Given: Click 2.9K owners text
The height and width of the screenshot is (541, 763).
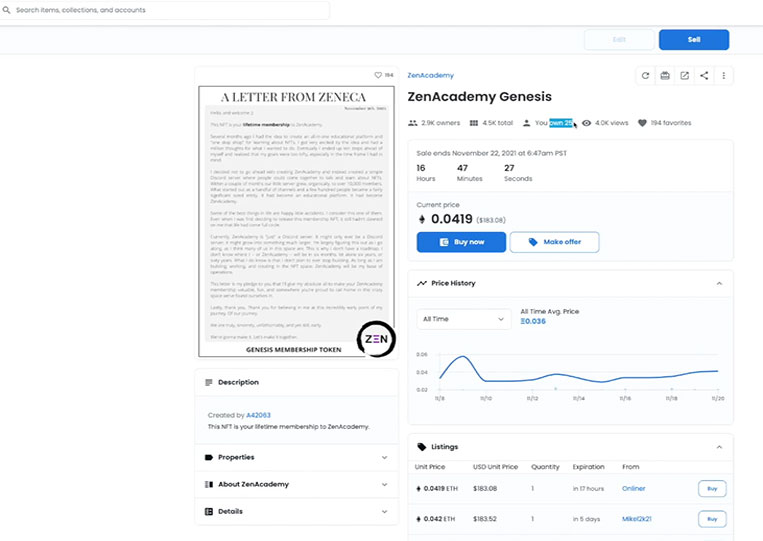Looking at the screenshot, I should [x=440, y=123].
